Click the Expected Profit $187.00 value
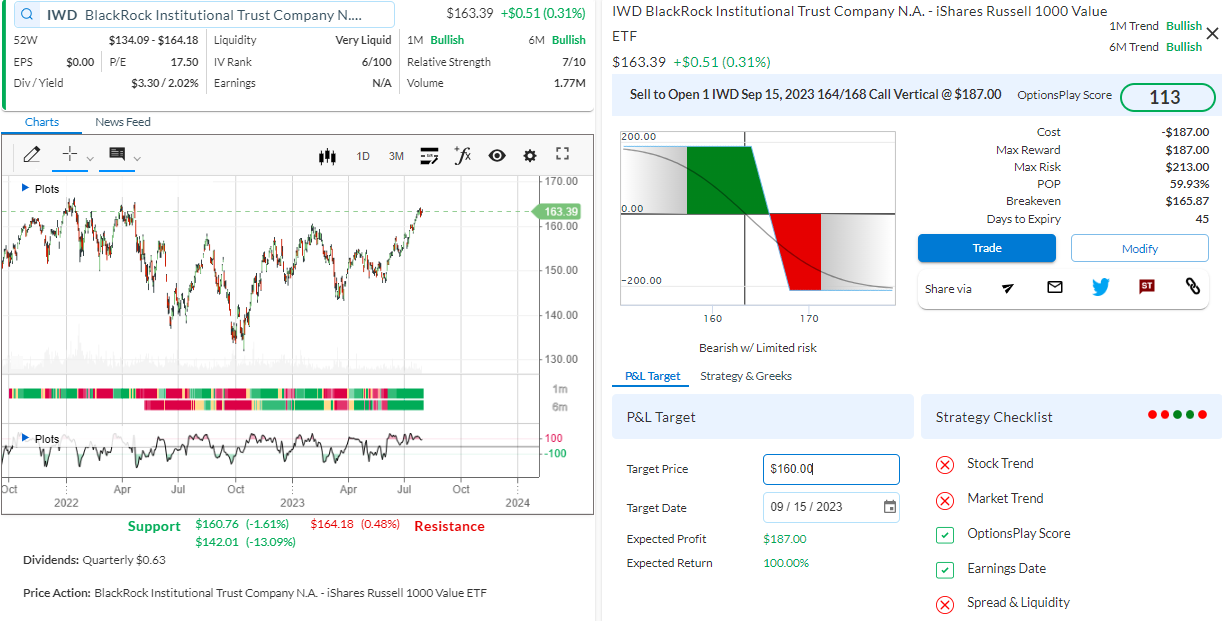Image resolution: width=1222 pixels, height=621 pixels. [784, 539]
